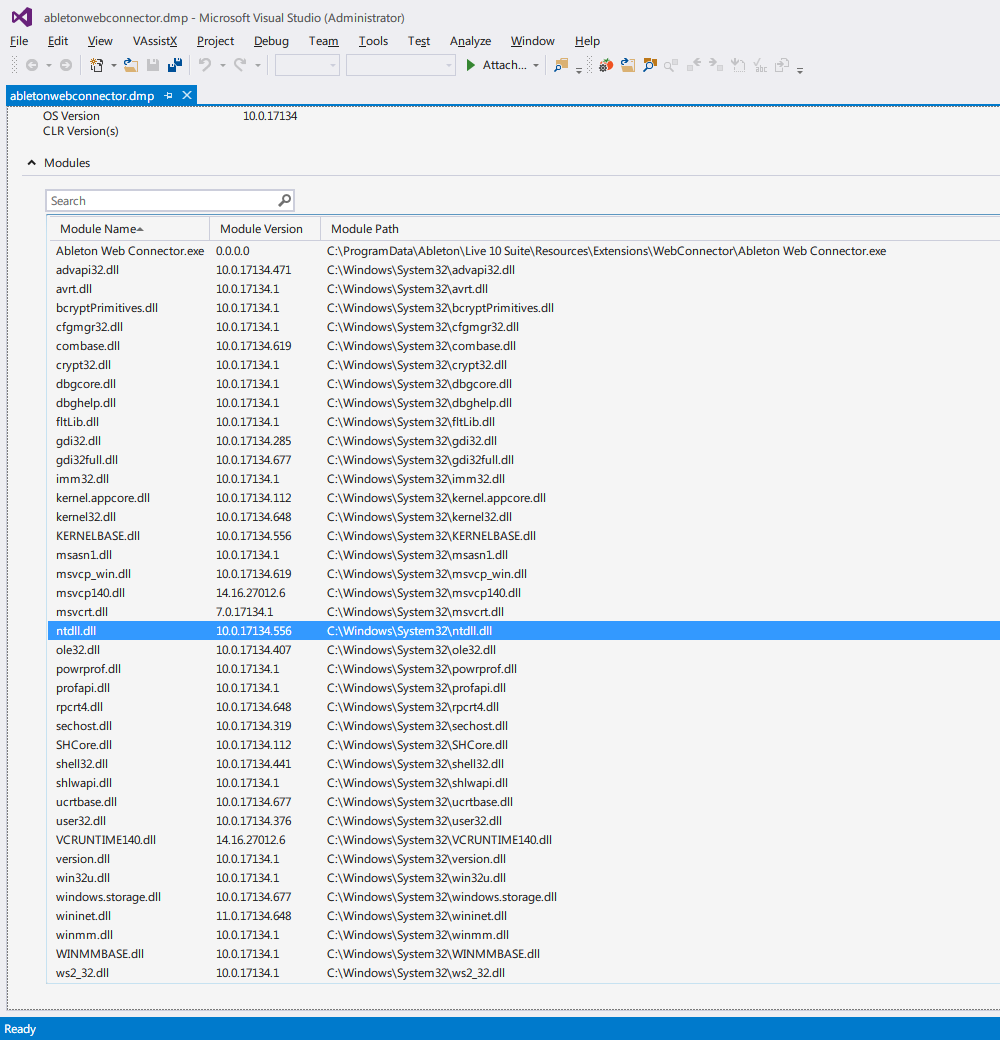
Task: Click the Redo arrow icon
Action: 240,65
